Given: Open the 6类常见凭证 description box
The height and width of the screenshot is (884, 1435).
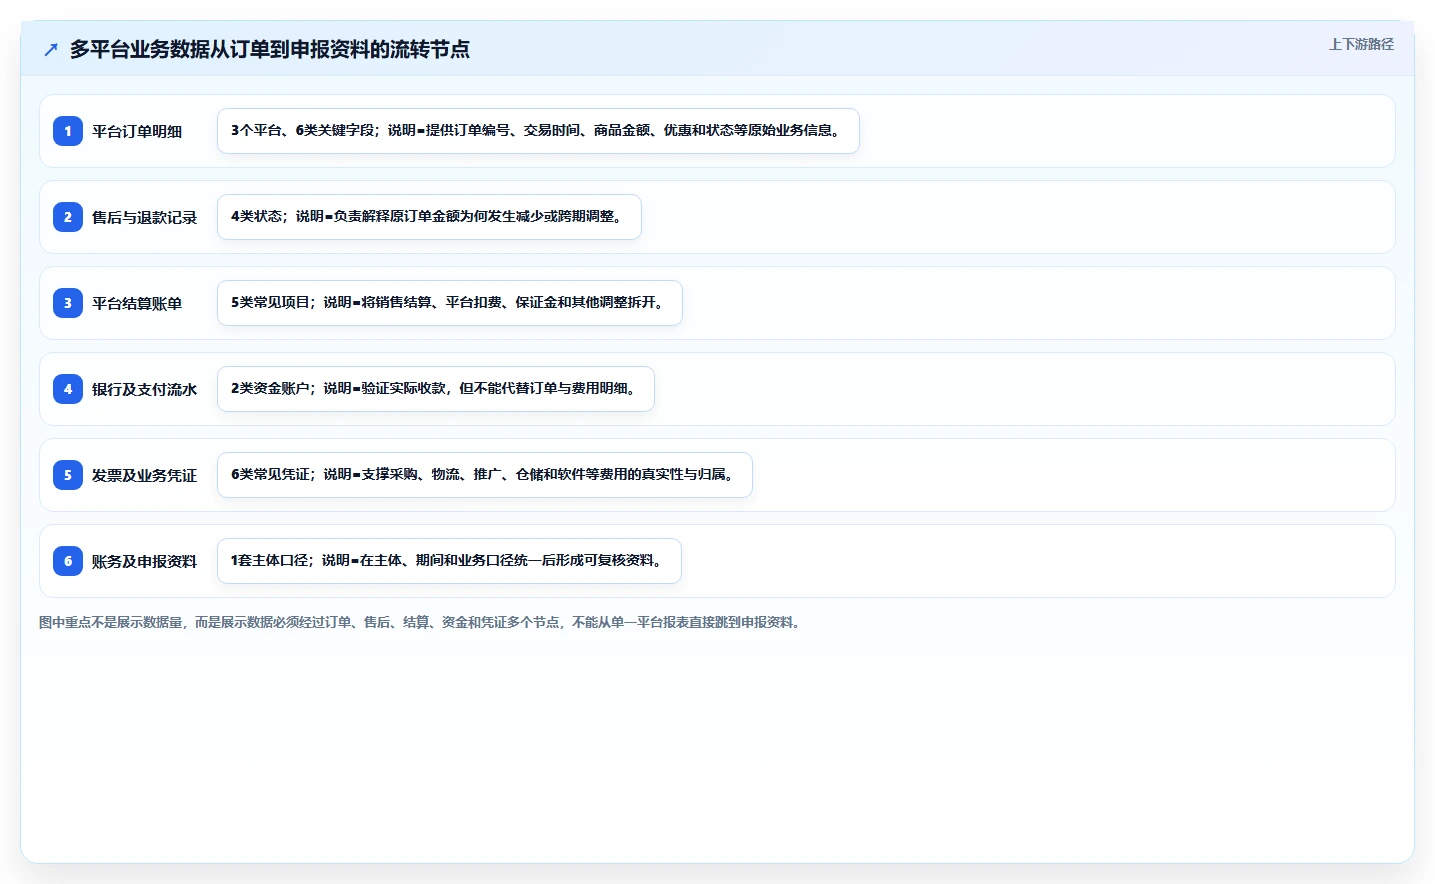Looking at the screenshot, I should [x=485, y=475].
